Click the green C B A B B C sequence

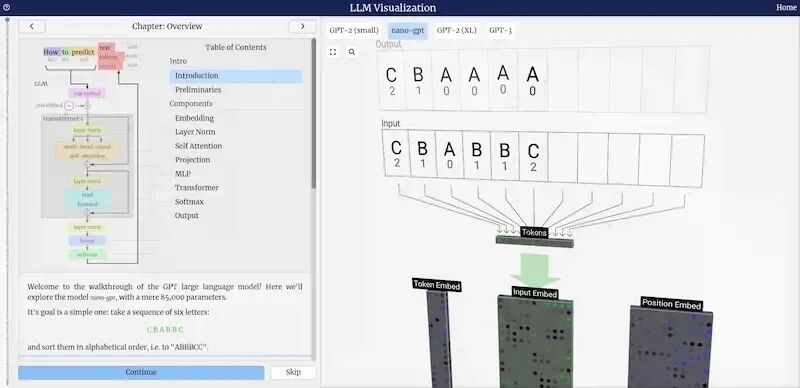[x=165, y=330]
